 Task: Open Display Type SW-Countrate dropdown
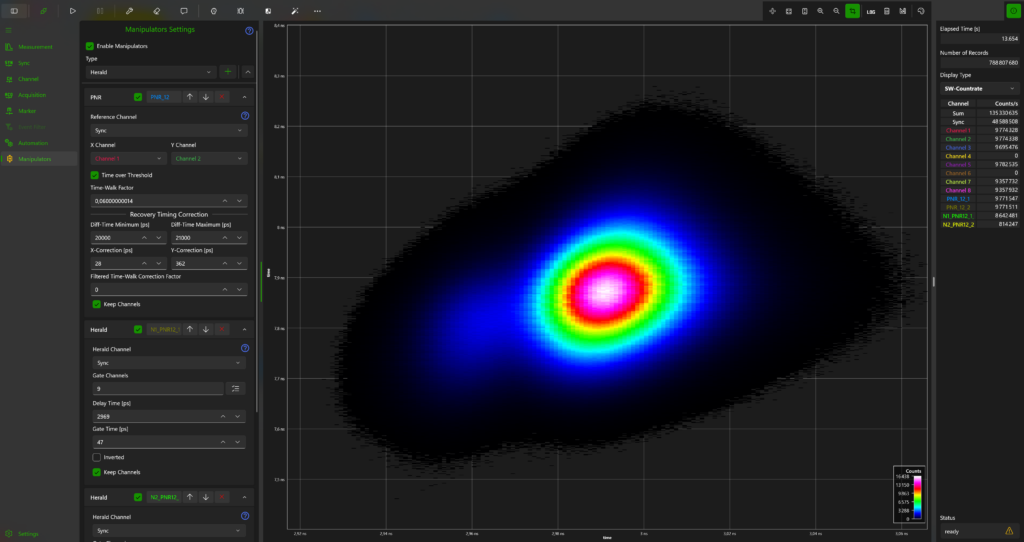coord(979,88)
